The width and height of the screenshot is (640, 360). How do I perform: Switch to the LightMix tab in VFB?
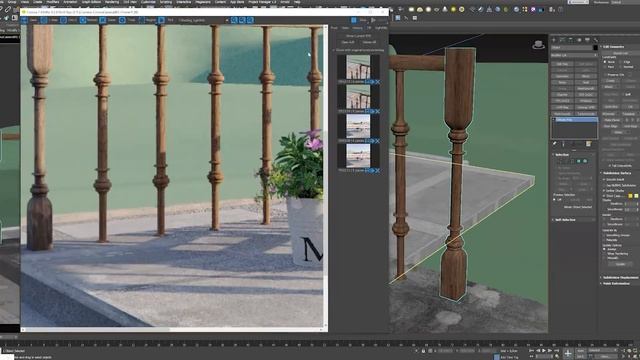(x=381, y=28)
